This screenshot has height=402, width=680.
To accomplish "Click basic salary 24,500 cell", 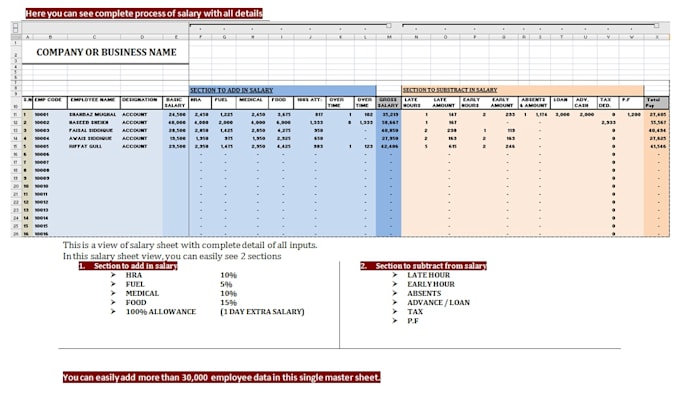I will [x=176, y=114].
